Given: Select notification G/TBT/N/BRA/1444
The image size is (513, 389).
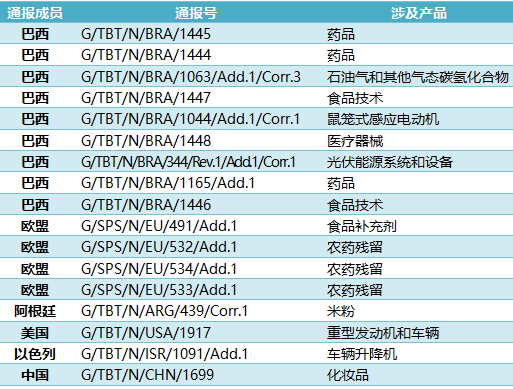Looking at the screenshot, I should (146, 55).
